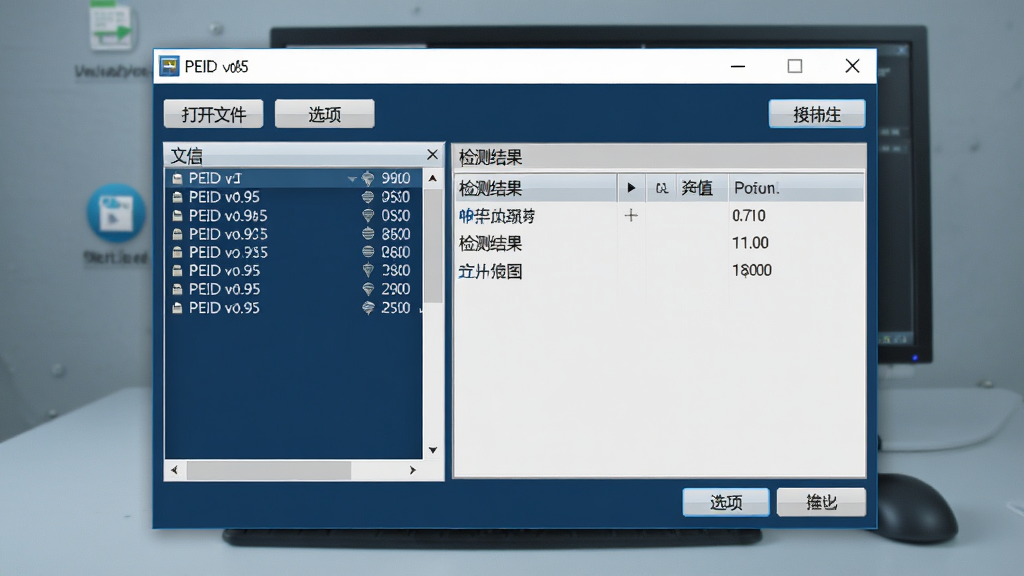The width and height of the screenshot is (1024, 576).
Task: Select the row beside value 18000
Action: point(659,271)
